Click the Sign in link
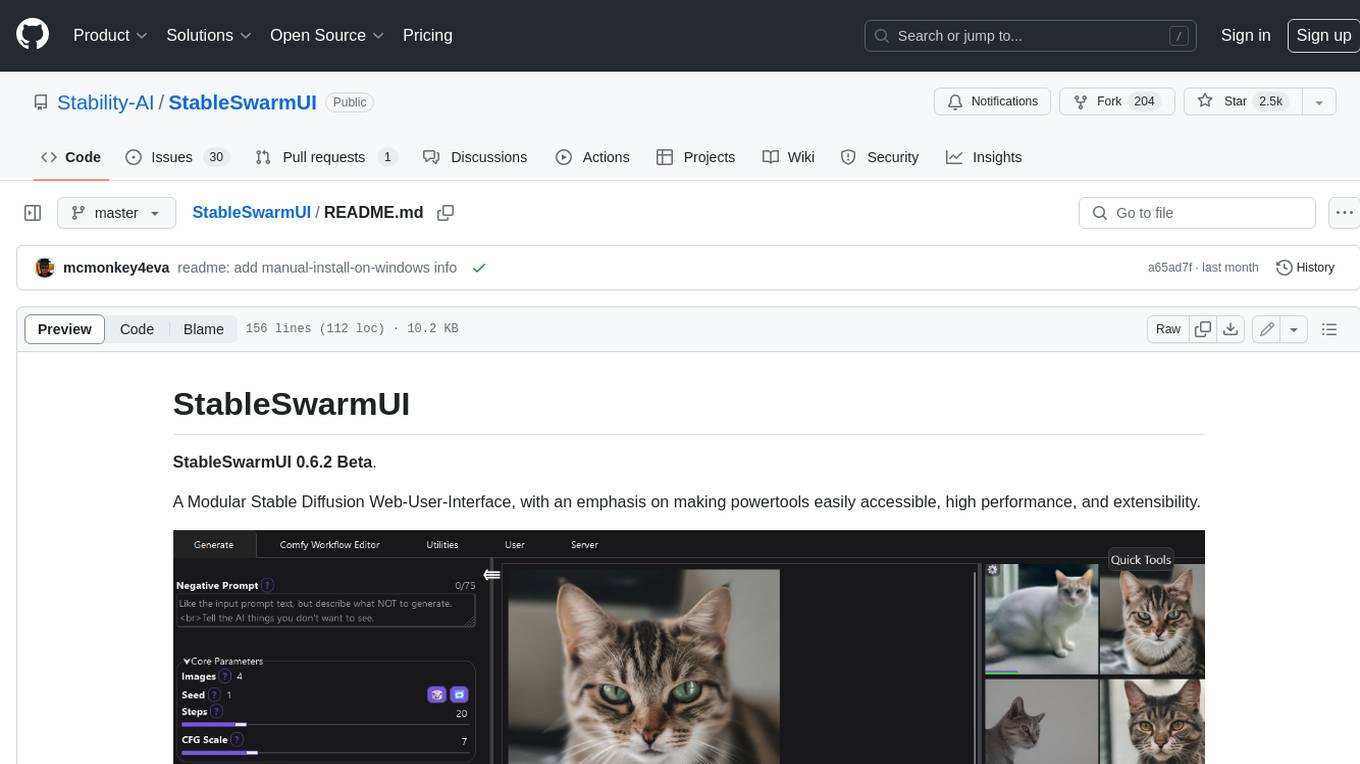This screenshot has width=1360, height=764. pyautogui.click(x=1245, y=35)
